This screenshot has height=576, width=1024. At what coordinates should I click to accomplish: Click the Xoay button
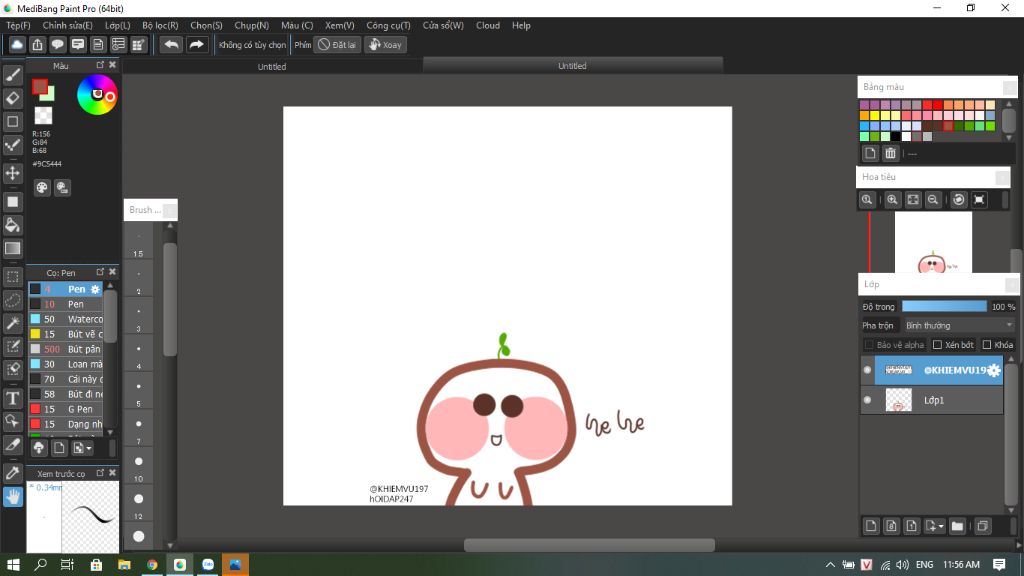[x=385, y=44]
